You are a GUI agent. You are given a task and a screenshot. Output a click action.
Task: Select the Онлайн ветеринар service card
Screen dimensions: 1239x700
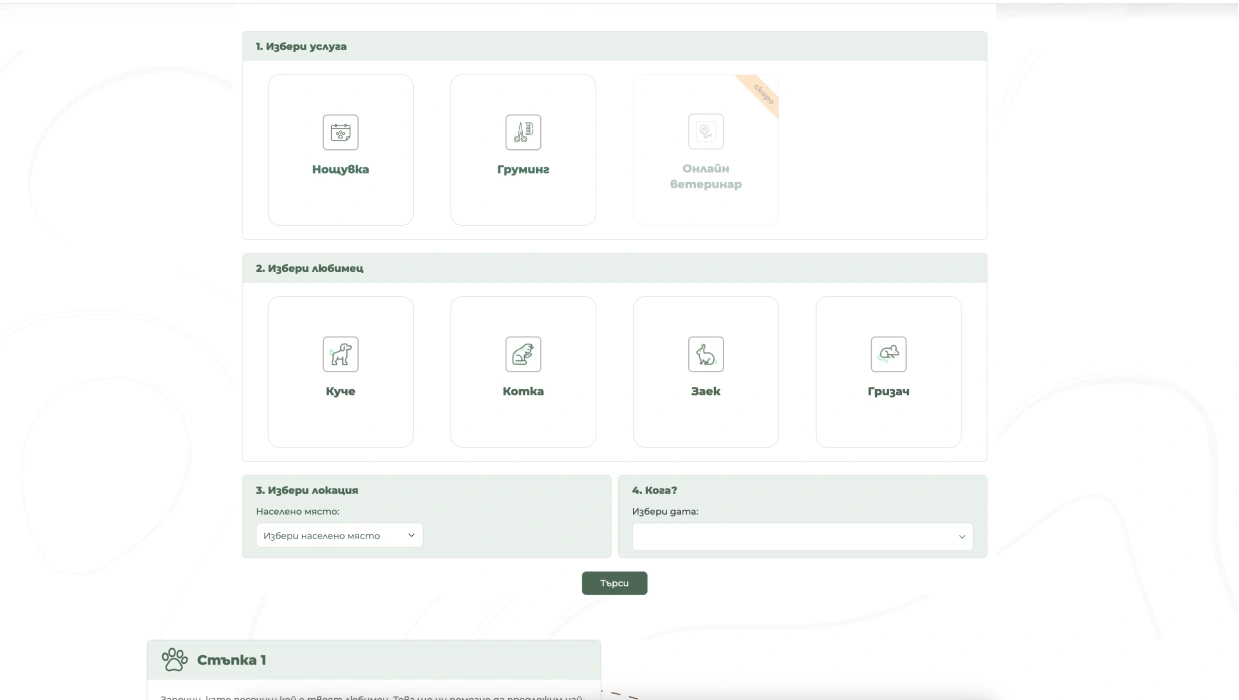click(x=706, y=150)
